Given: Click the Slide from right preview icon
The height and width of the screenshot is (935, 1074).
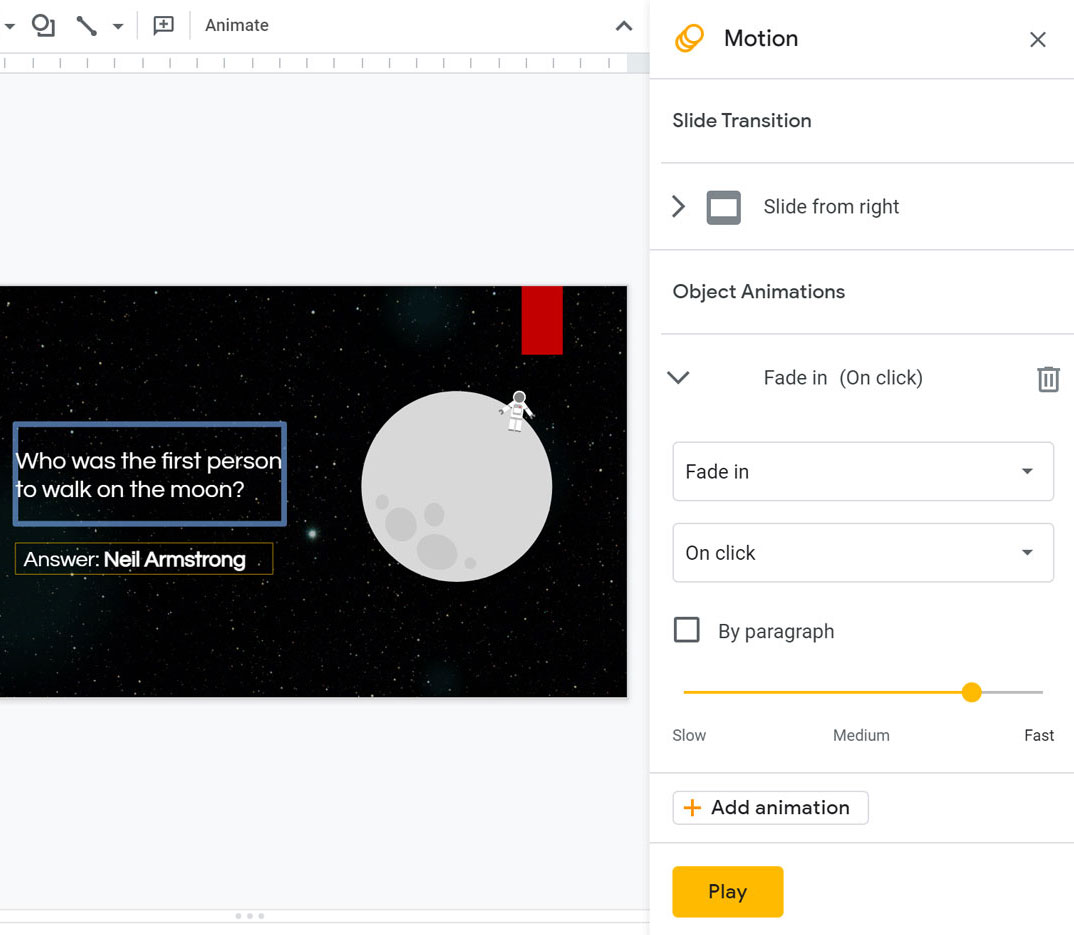Looking at the screenshot, I should pyautogui.click(x=723, y=207).
